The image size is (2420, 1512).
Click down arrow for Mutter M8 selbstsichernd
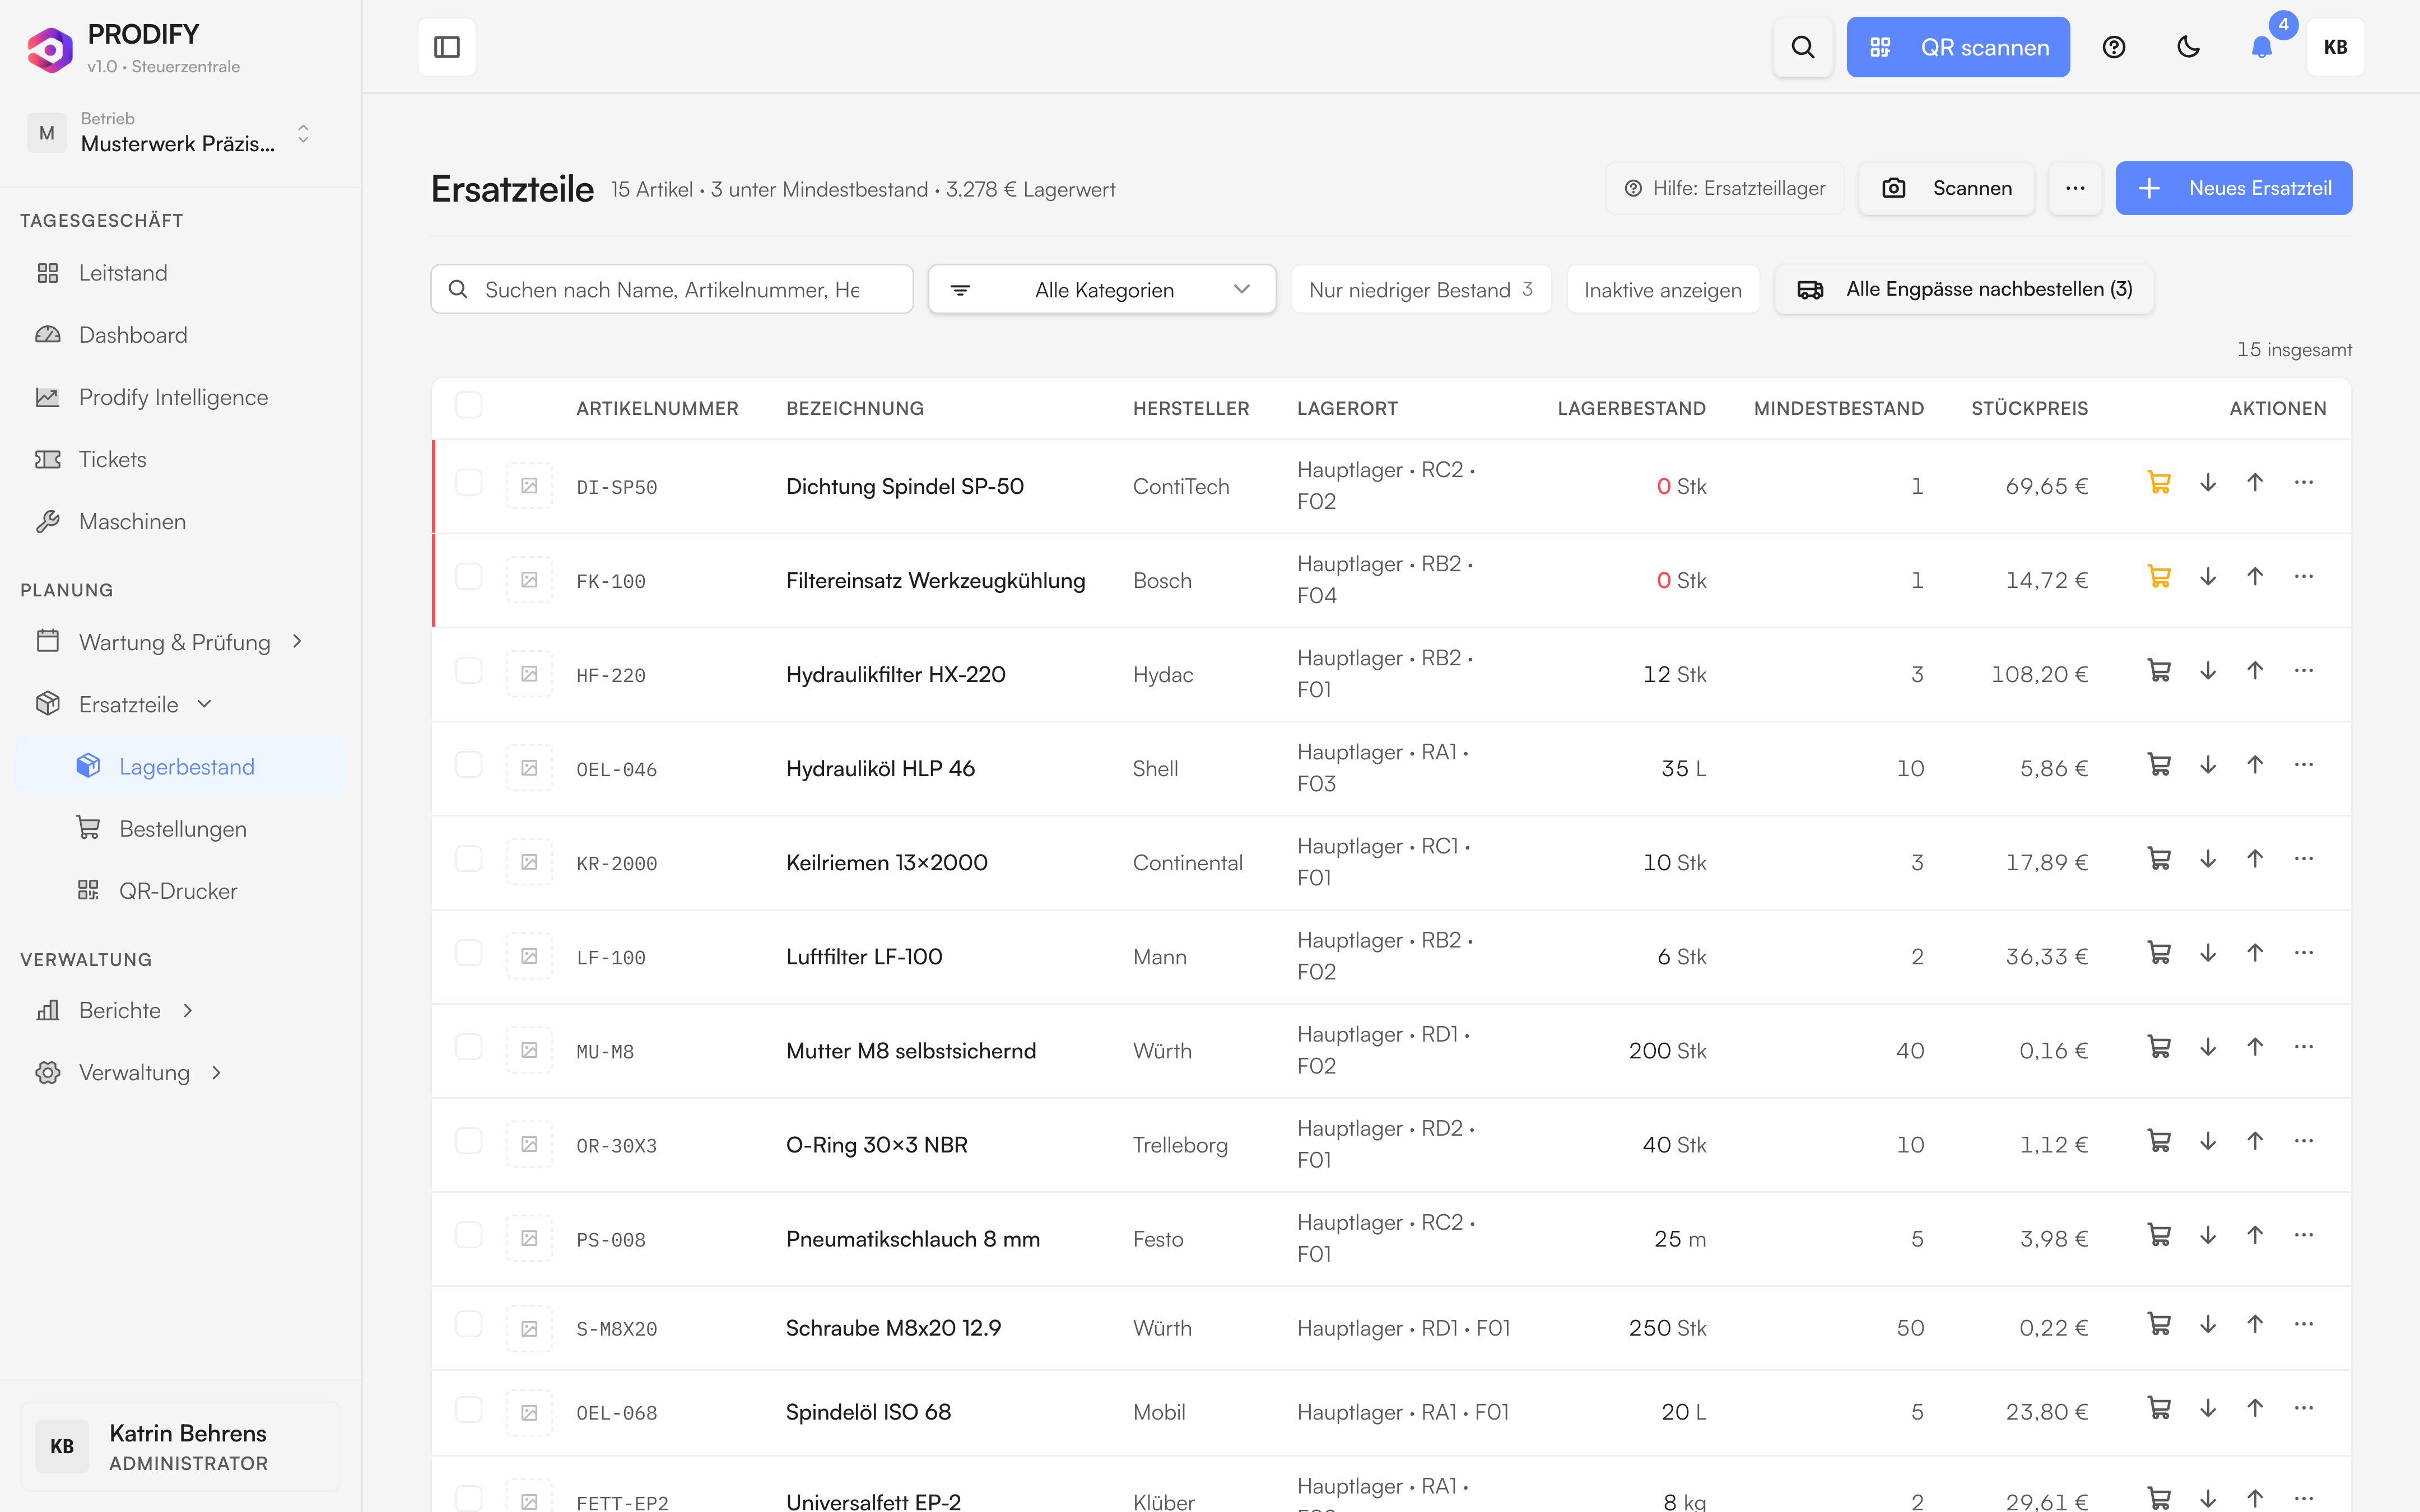(2208, 1047)
